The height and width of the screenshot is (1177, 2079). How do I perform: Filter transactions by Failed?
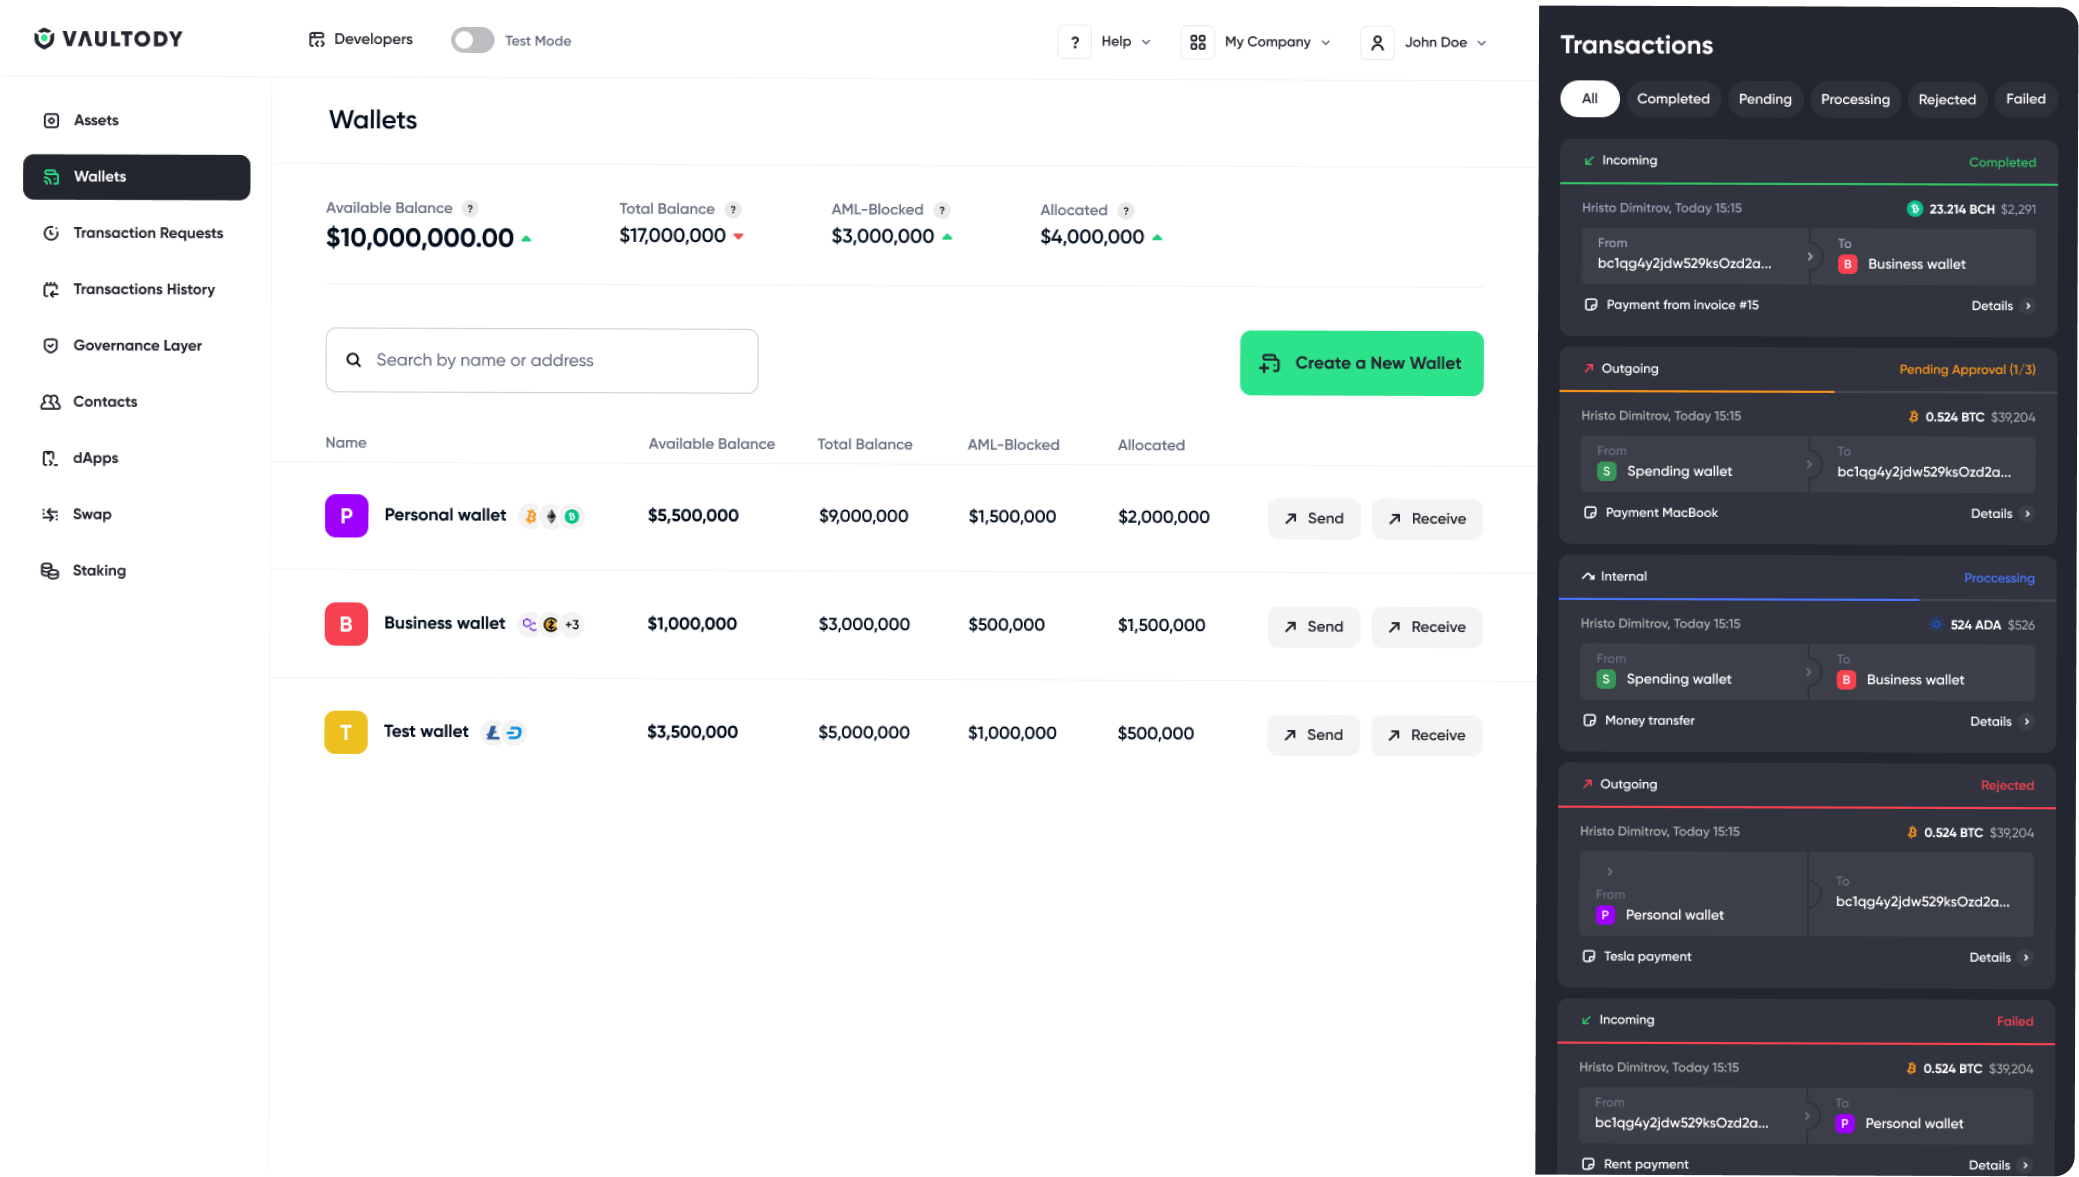2025,99
